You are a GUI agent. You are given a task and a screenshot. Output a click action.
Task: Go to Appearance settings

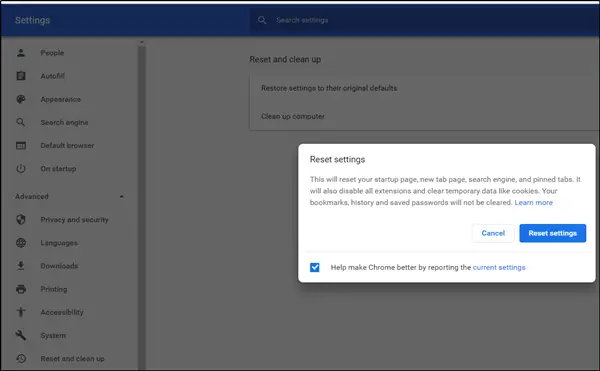[60, 99]
